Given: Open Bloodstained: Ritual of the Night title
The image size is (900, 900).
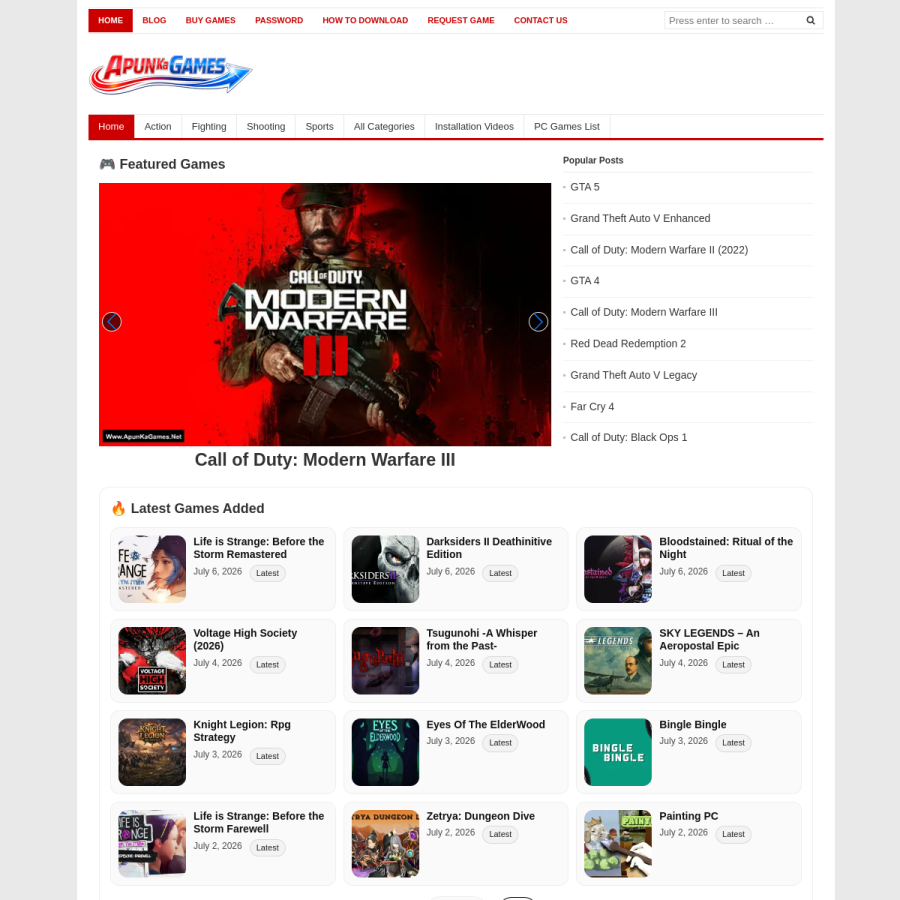Looking at the screenshot, I should pyautogui.click(x=726, y=548).
